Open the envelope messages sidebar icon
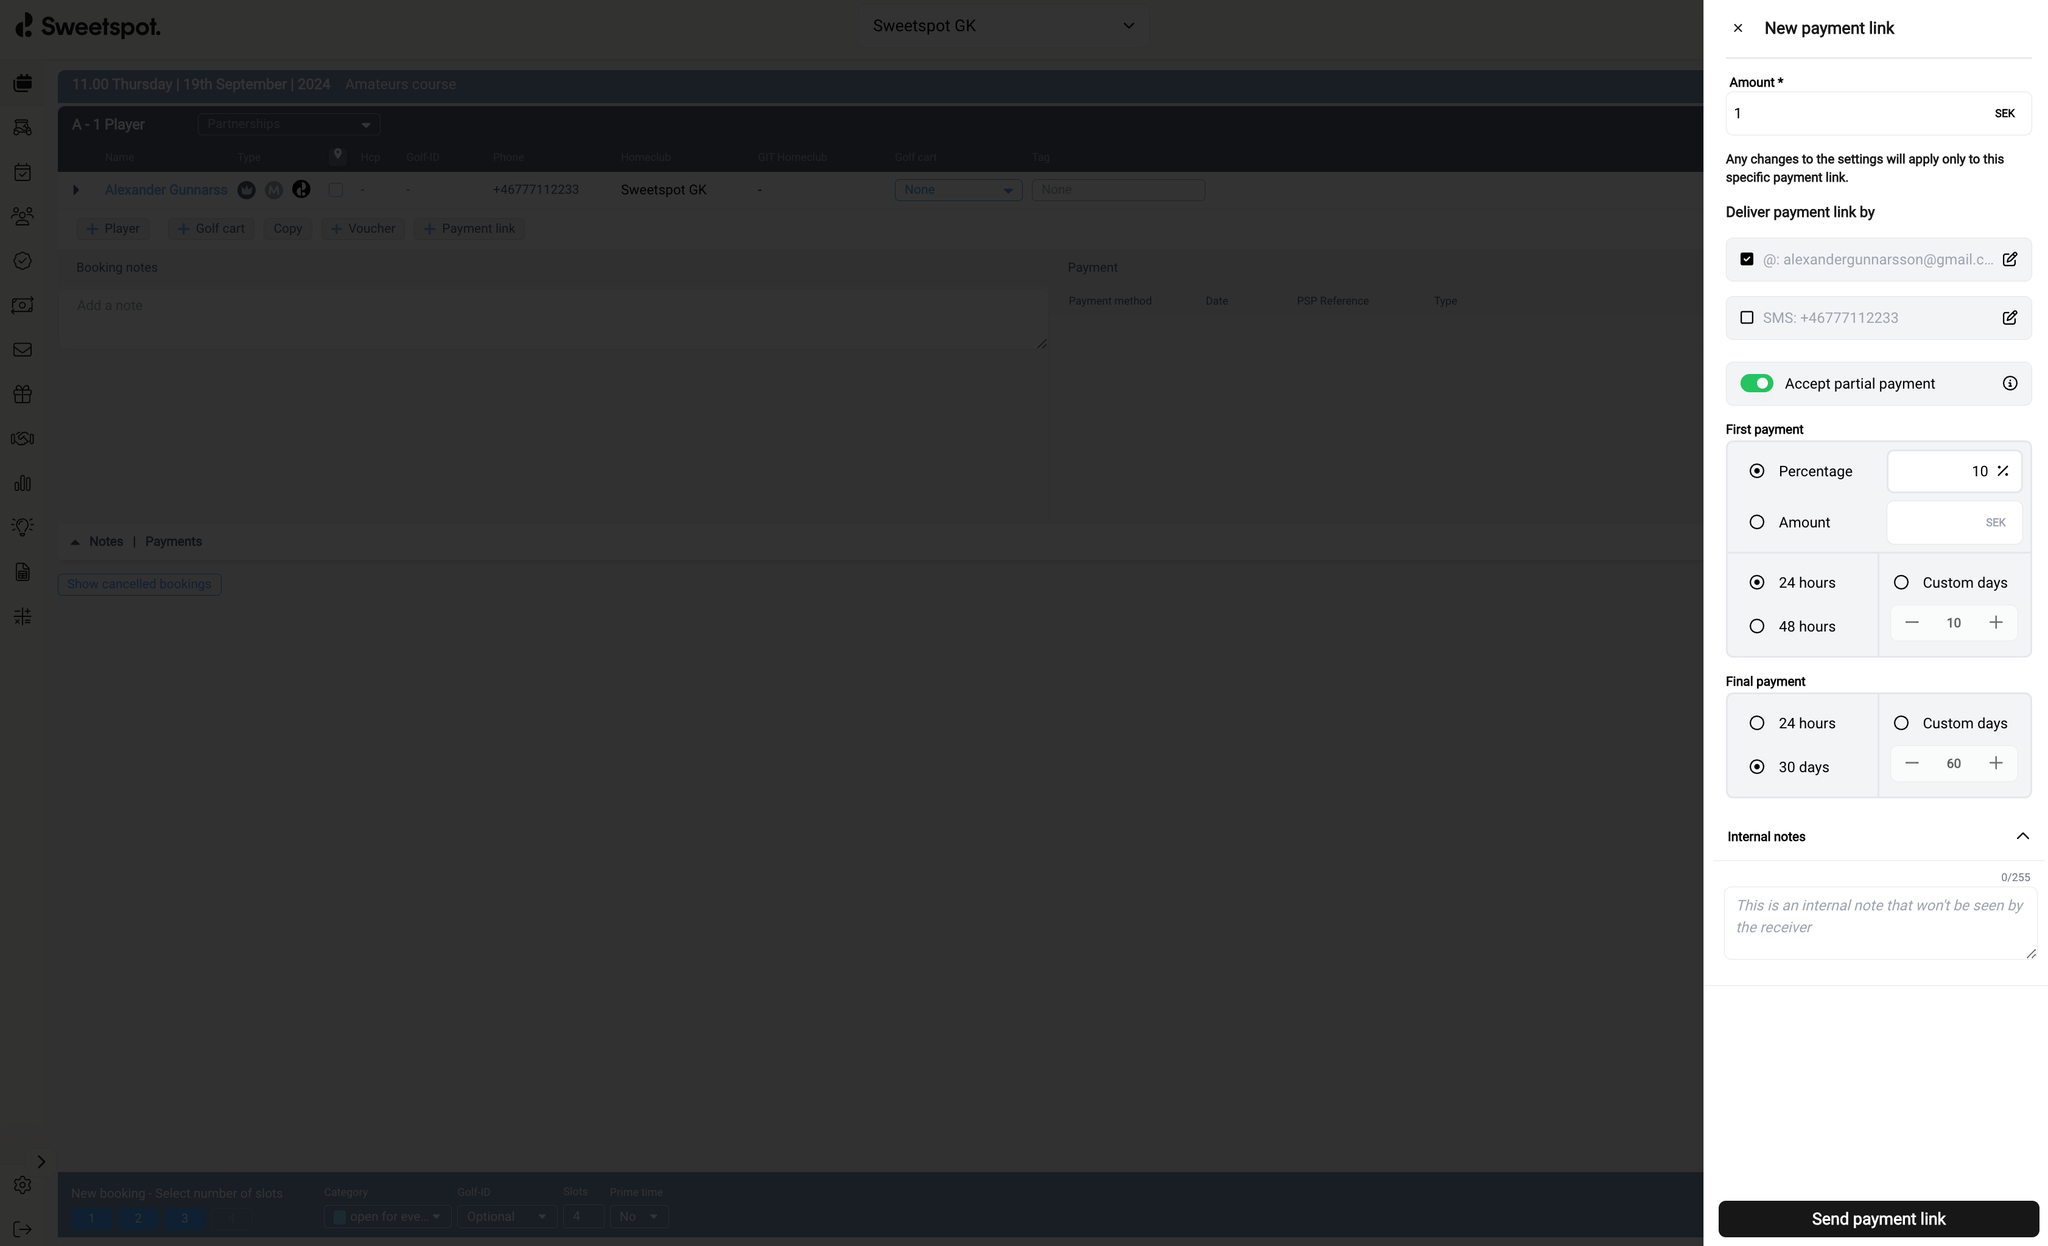2048x1246 pixels. point(22,350)
